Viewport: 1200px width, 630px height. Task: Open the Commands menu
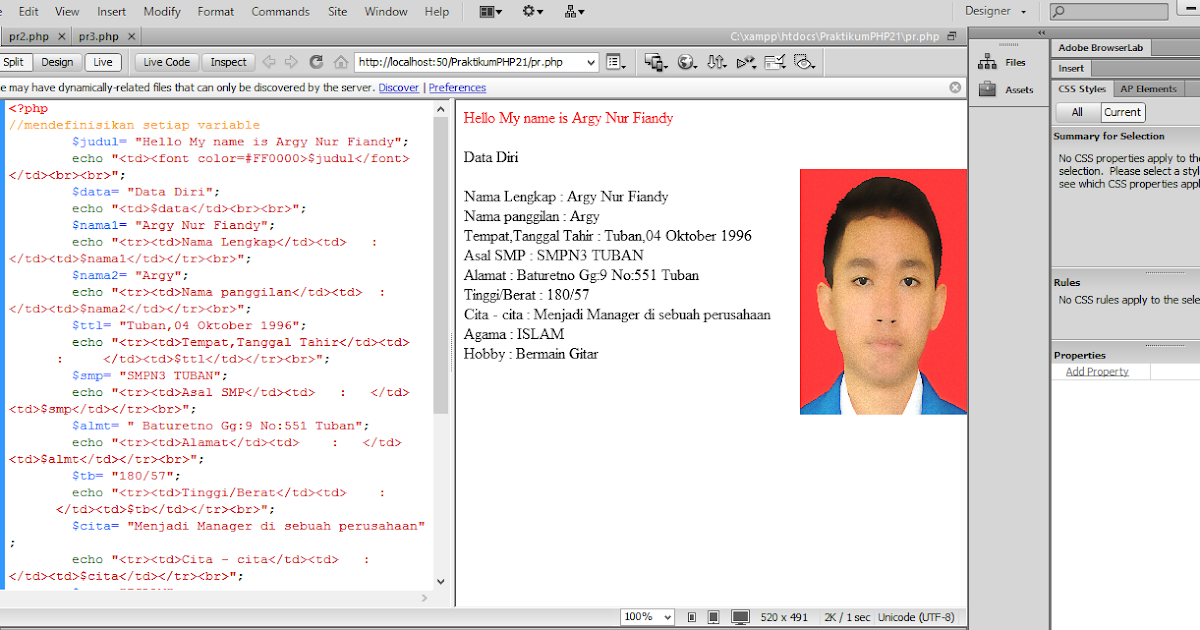pyautogui.click(x=281, y=12)
